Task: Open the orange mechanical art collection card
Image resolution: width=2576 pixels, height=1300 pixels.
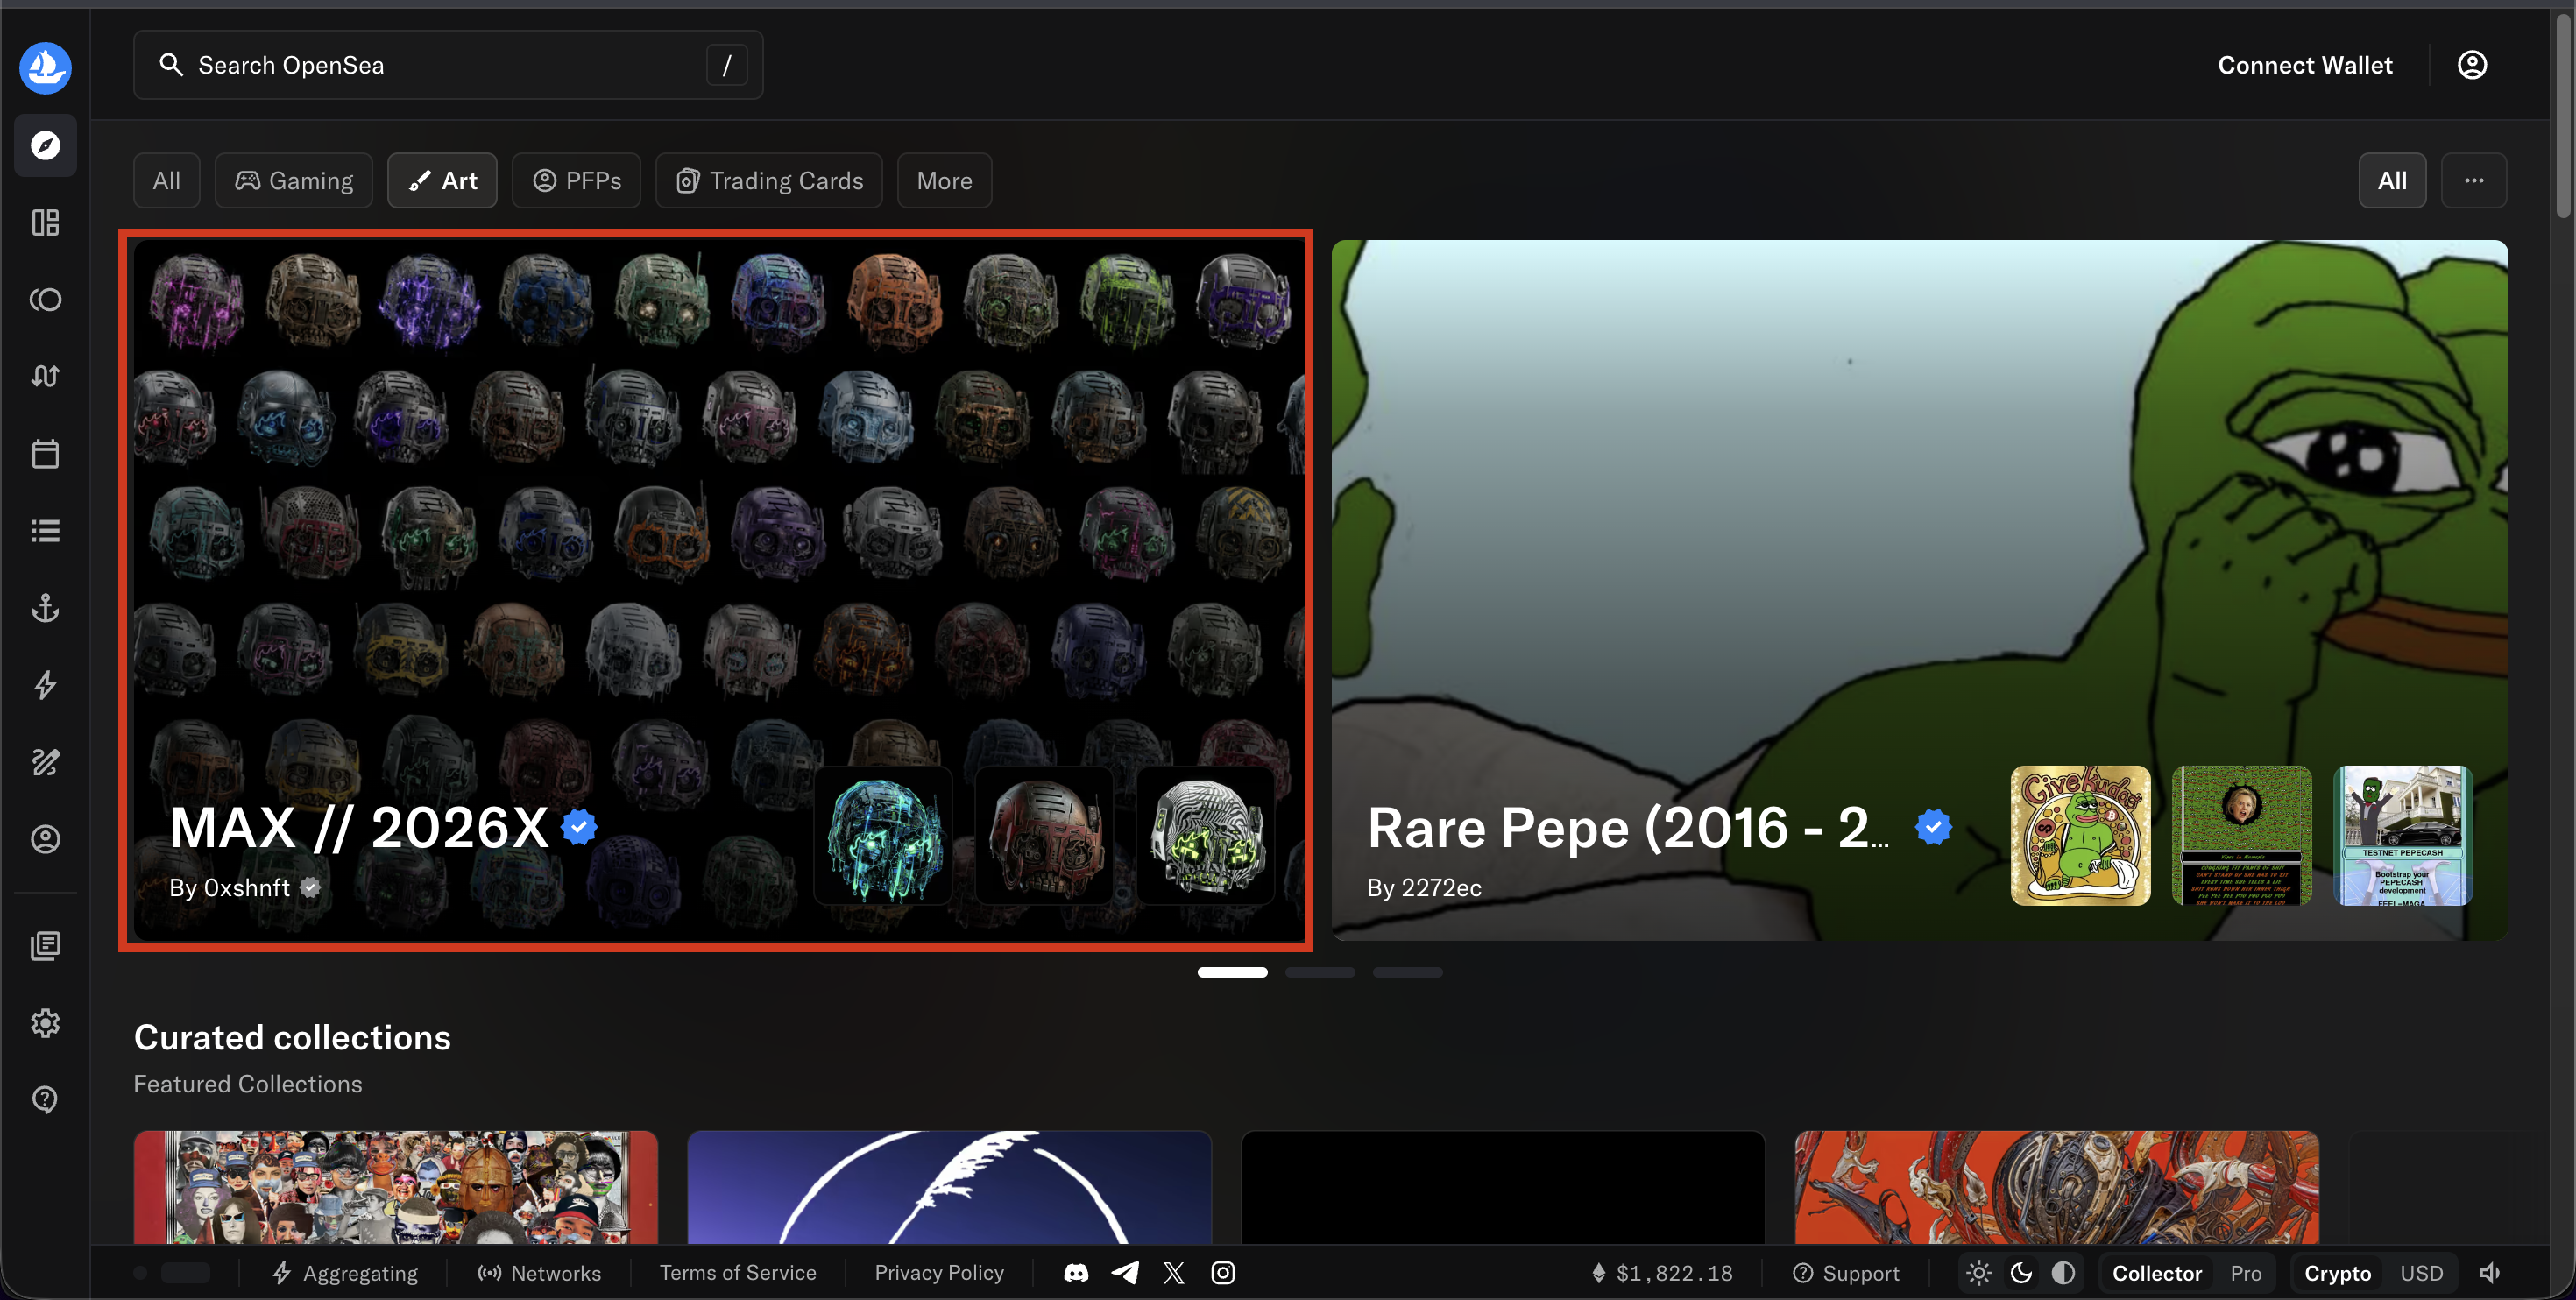Action: [2057, 1187]
